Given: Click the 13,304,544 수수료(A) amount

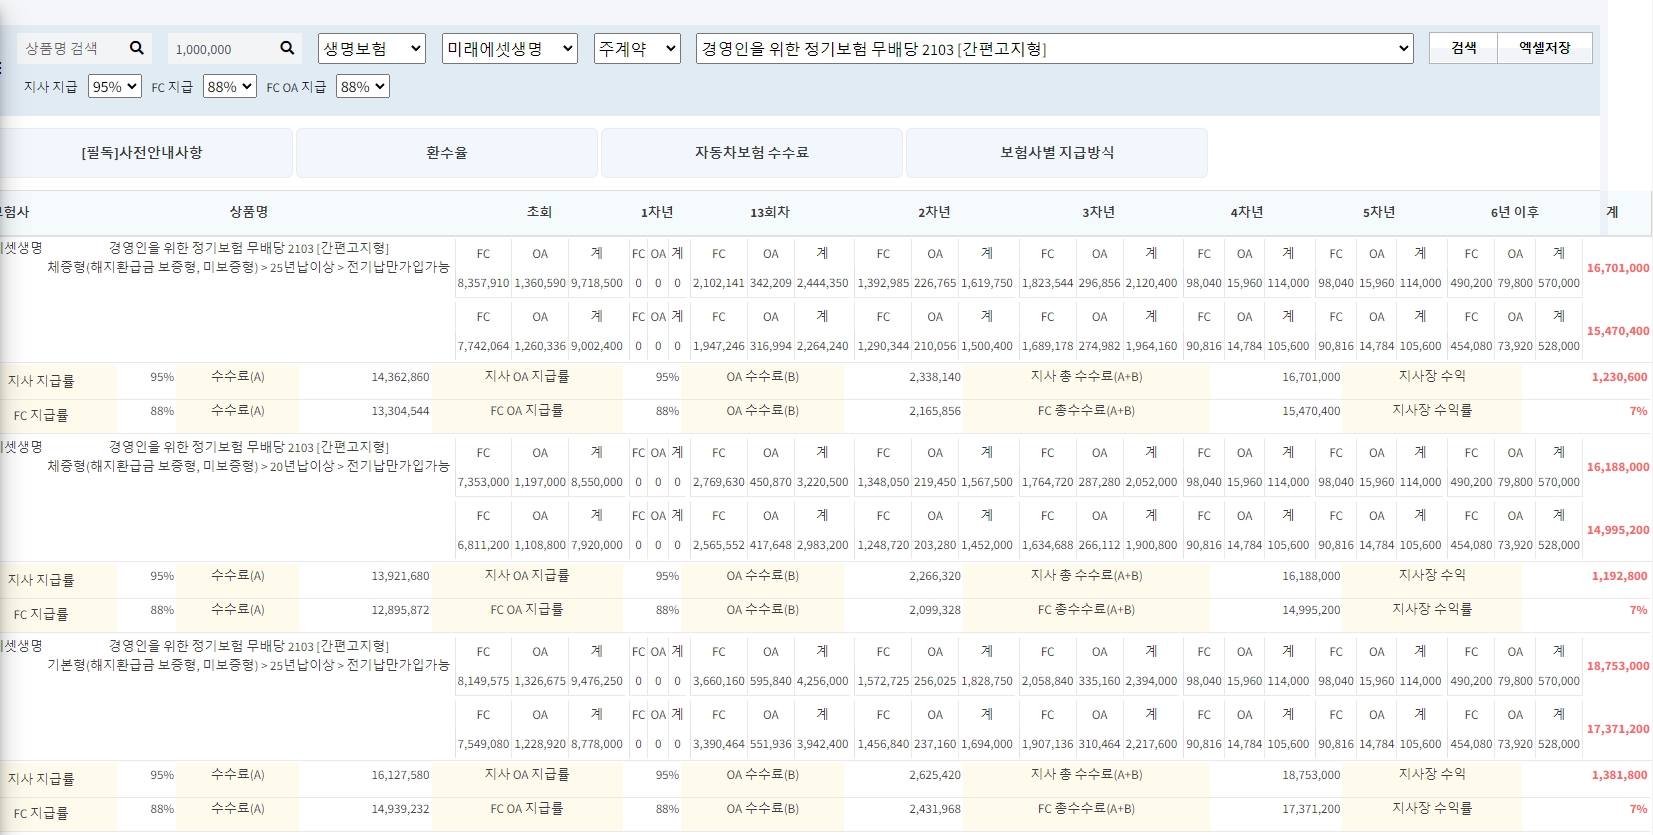Looking at the screenshot, I should (400, 411).
